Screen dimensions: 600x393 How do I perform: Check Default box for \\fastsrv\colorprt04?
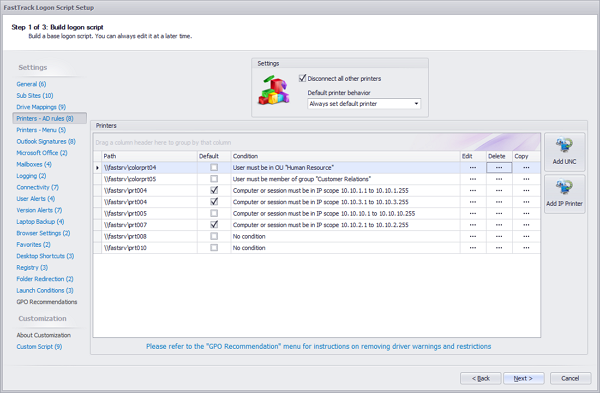coord(214,168)
